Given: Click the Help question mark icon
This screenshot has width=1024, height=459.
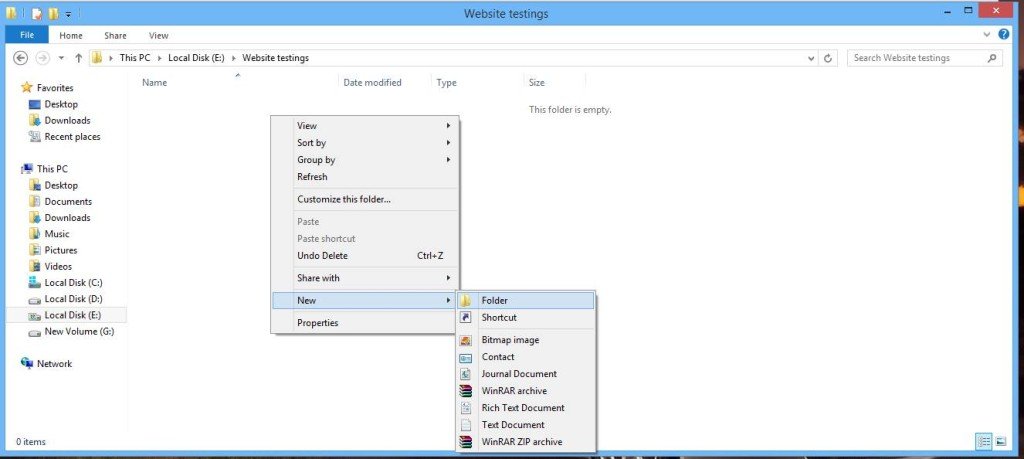Looking at the screenshot, I should tap(1004, 34).
